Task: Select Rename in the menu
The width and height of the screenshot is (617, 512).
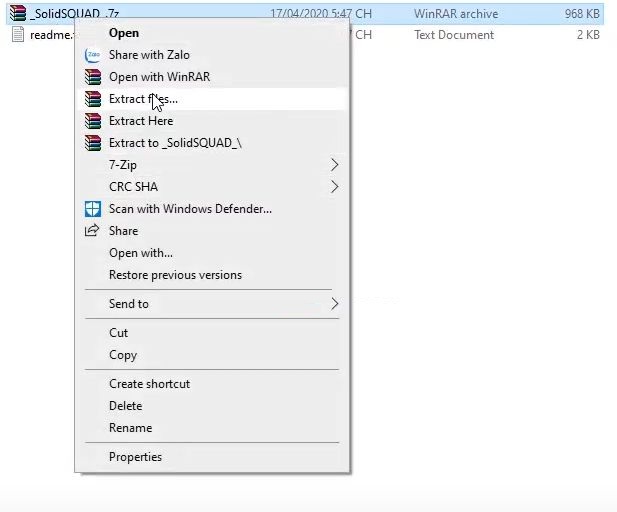Action: [x=211, y=428]
